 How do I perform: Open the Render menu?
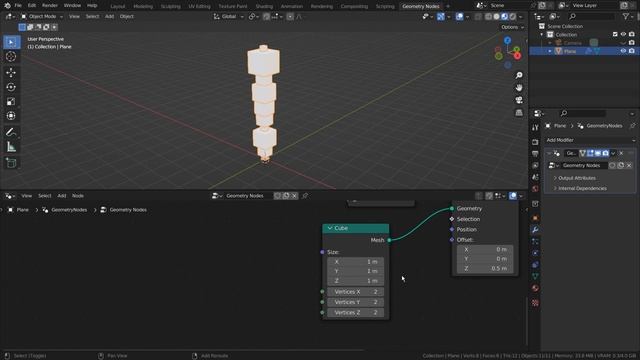pyautogui.click(x=50, y=5)
